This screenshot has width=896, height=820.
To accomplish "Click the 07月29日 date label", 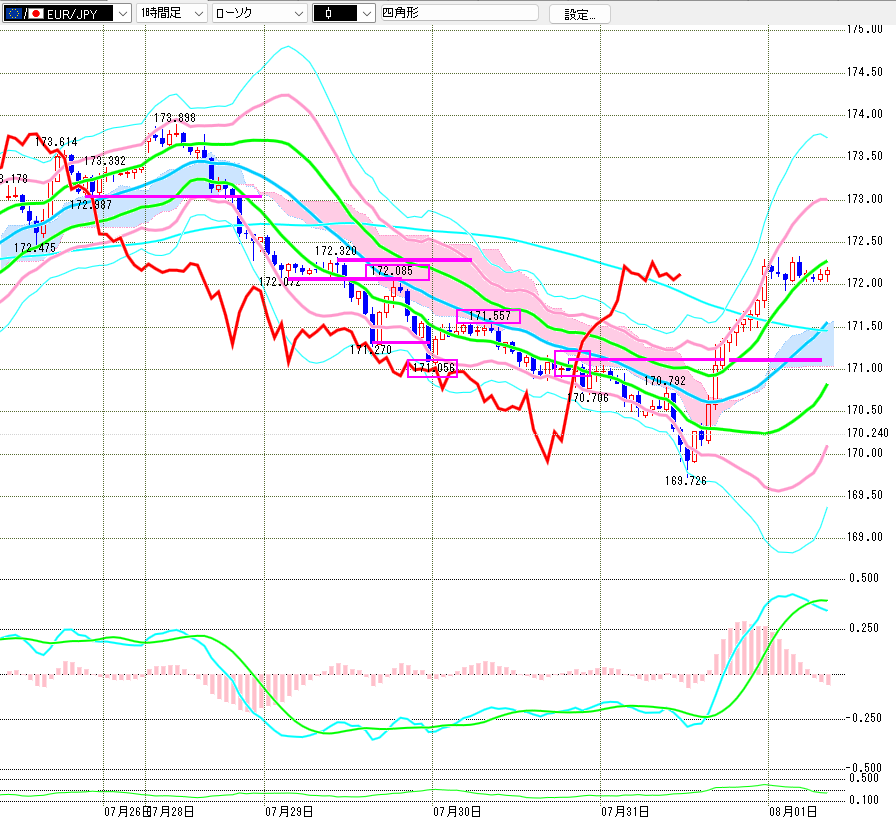I will pos(289,811).
